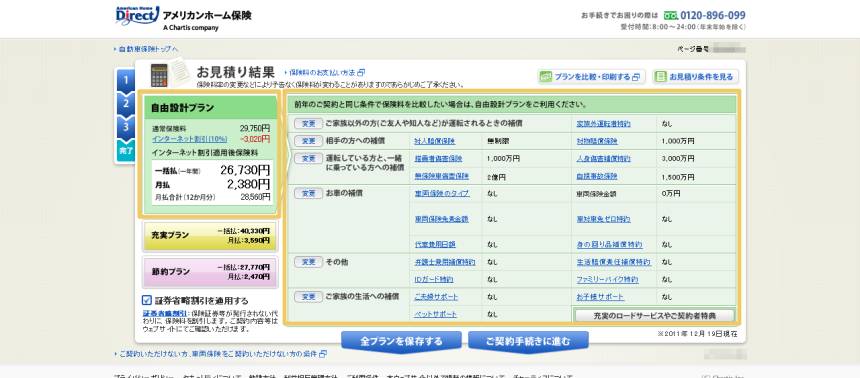Open the 対物賠償保険 link
This screenshot has width=860, height=378.
pyautogui.click(x=597, y=142)
